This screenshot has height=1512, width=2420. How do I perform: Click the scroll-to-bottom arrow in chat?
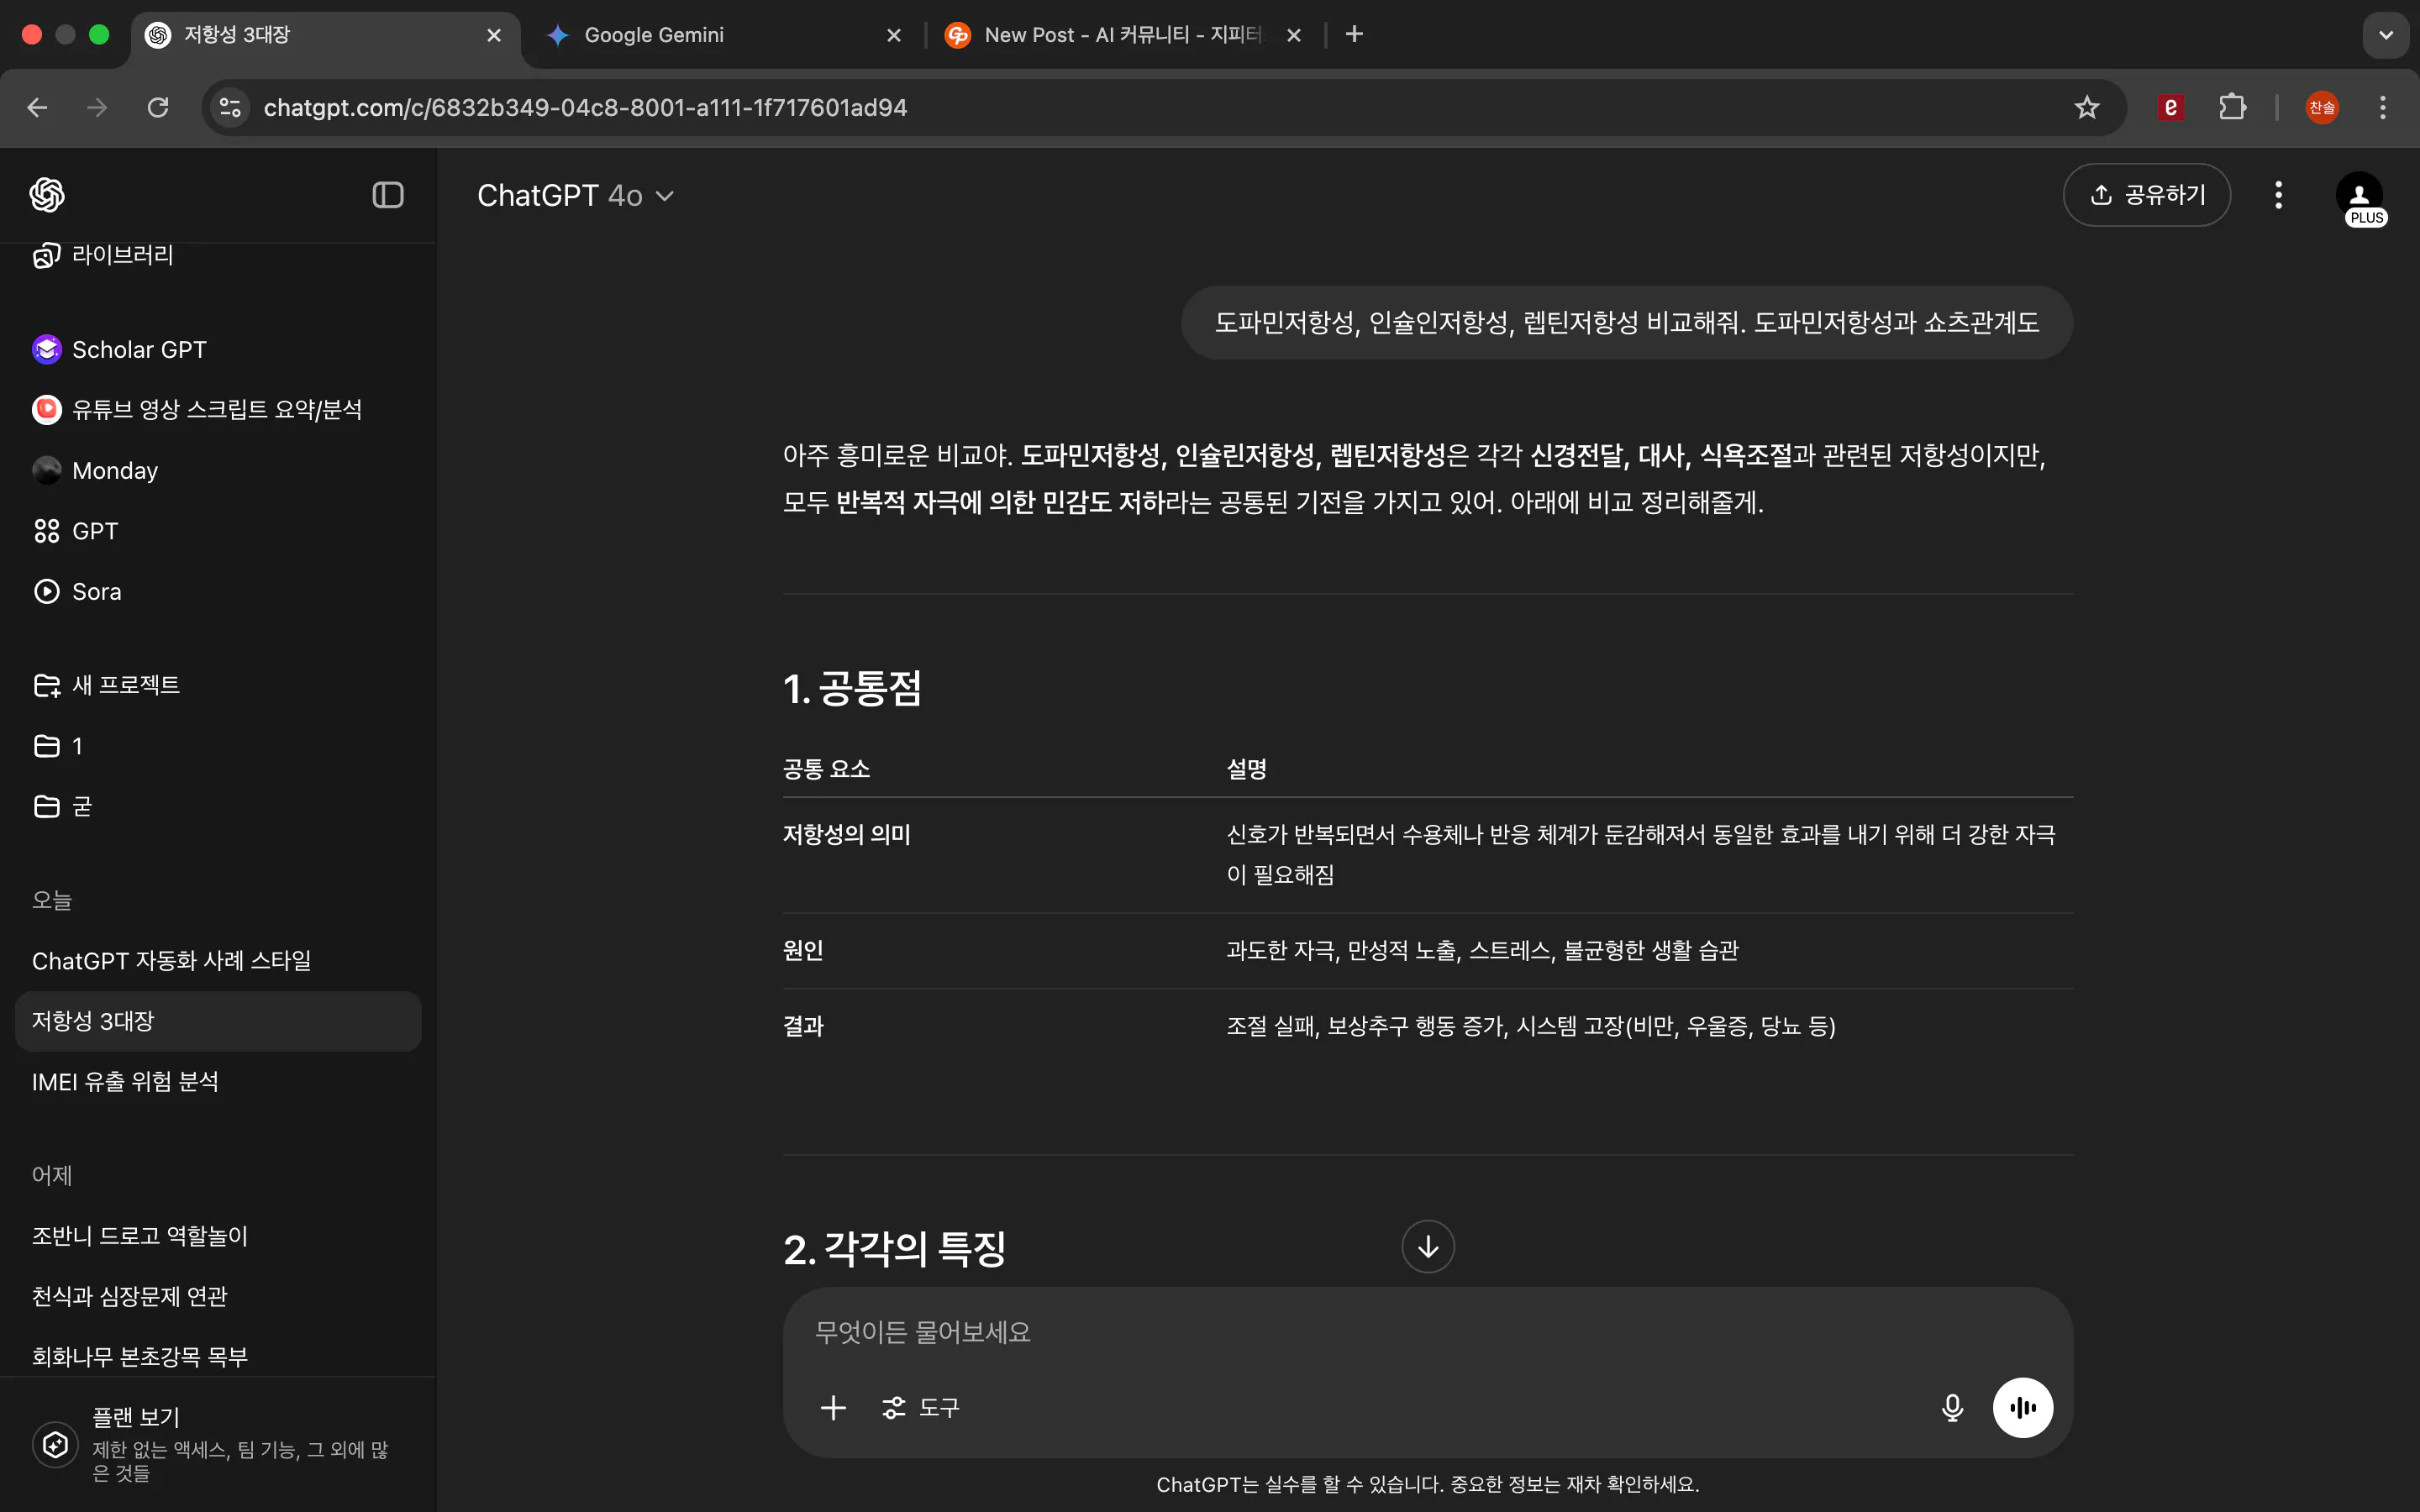click(1427, 1246)
